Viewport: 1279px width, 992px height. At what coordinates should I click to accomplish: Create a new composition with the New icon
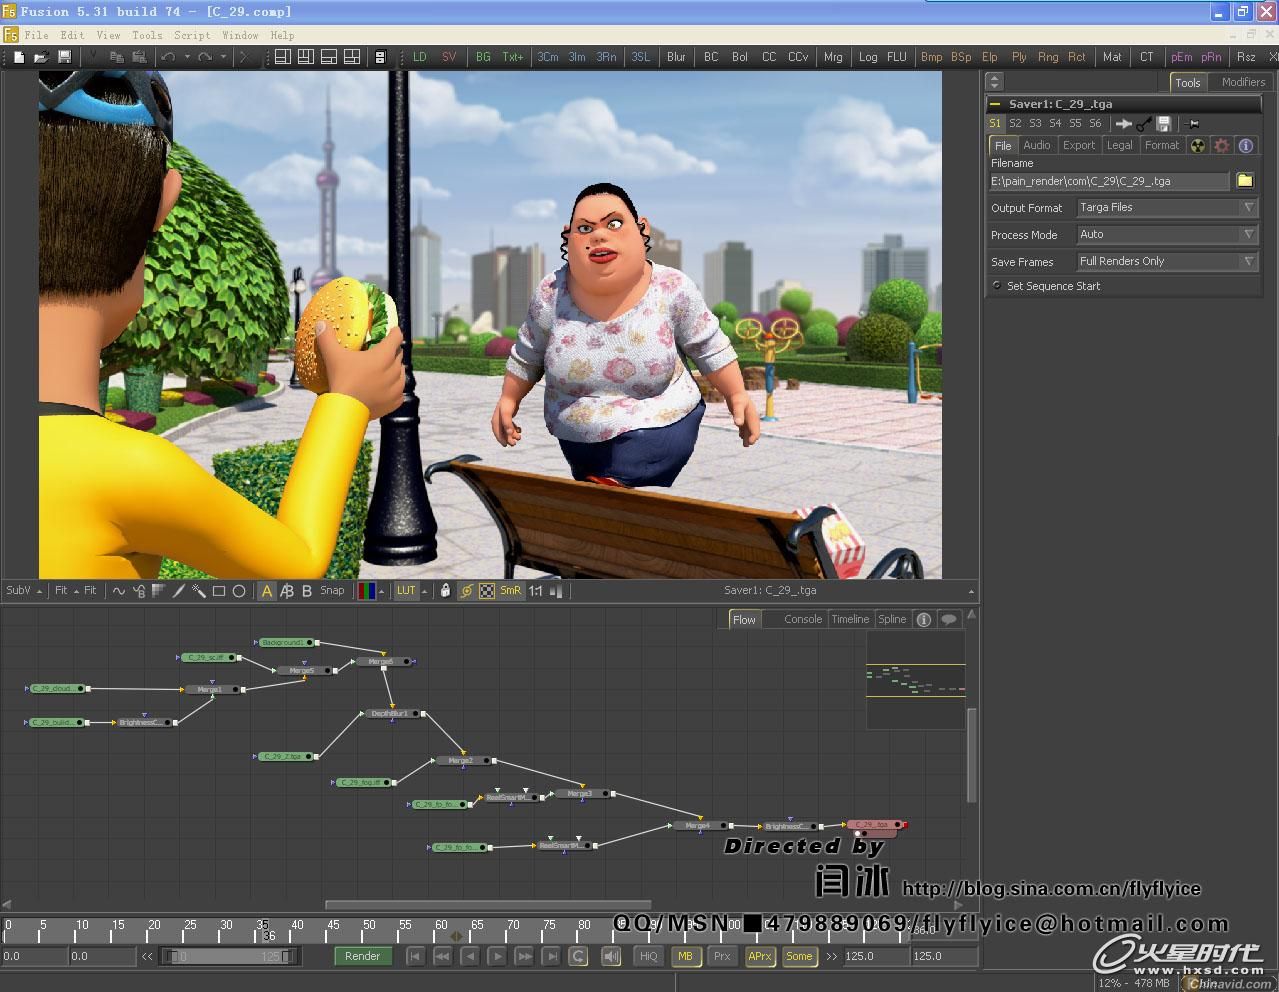(19, 57)
